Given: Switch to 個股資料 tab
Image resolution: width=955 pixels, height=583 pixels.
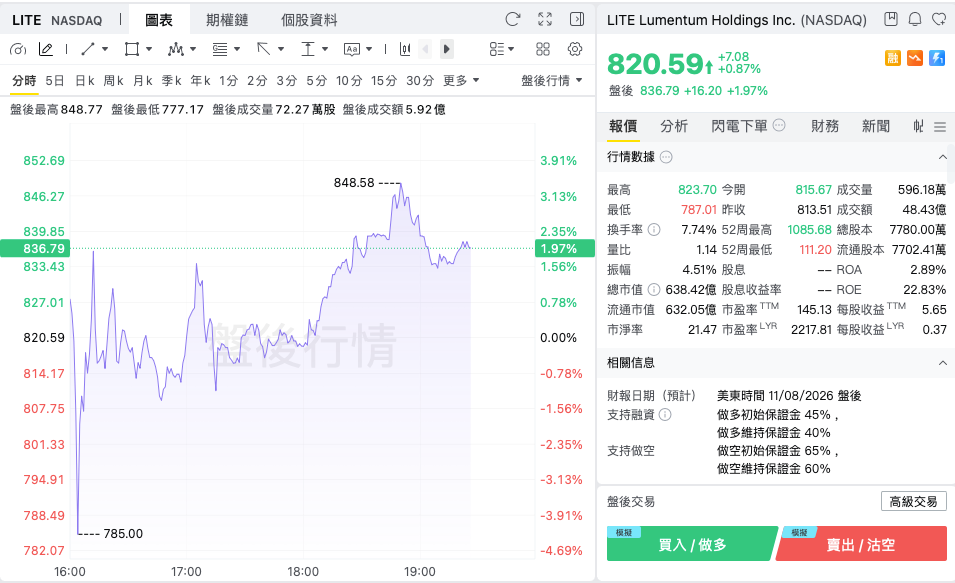Looking at the screenshot, I should click(309, 20).
